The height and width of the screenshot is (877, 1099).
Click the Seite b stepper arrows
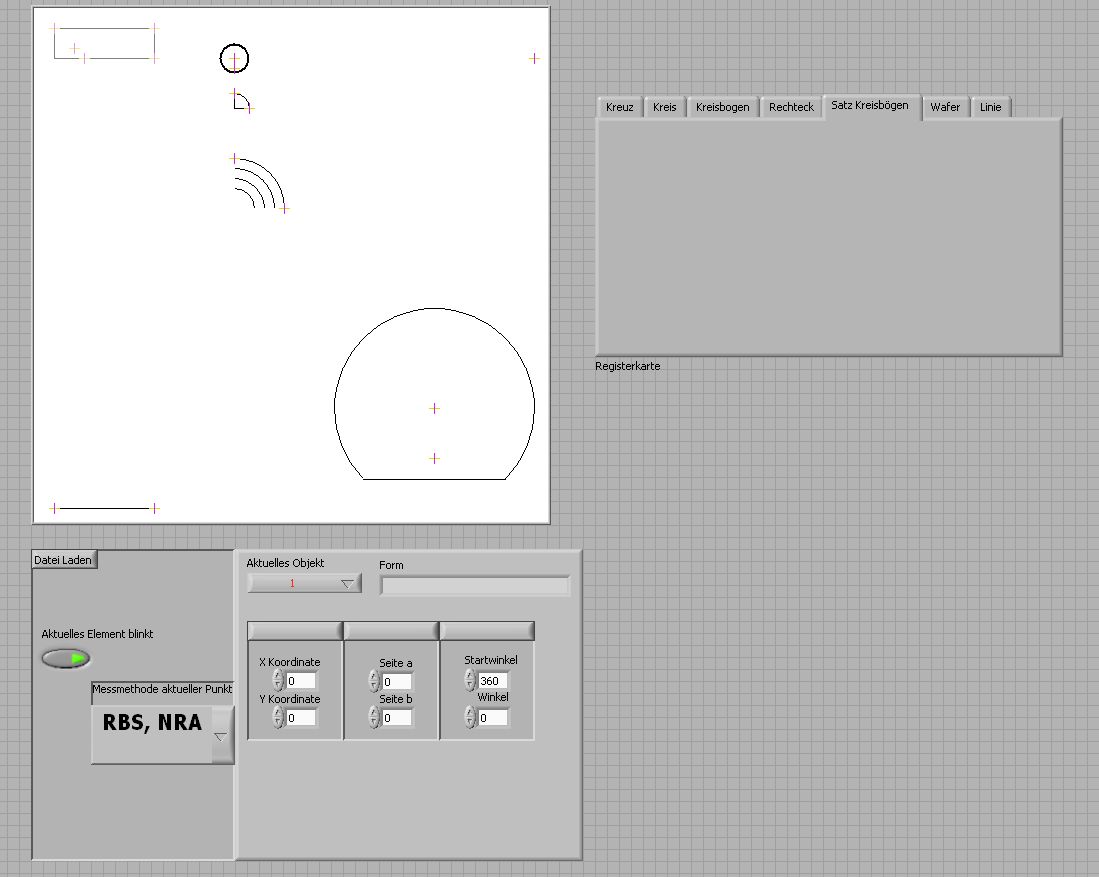(x=374, y=717)
